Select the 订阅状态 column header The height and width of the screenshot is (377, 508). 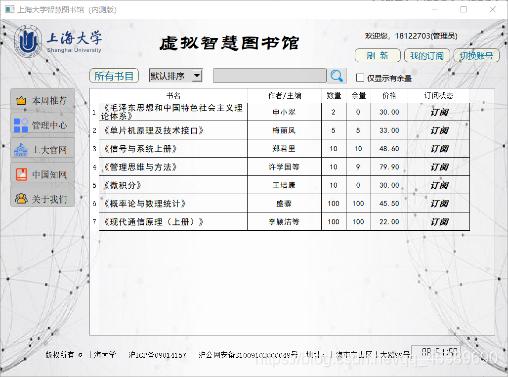[439, 96]
